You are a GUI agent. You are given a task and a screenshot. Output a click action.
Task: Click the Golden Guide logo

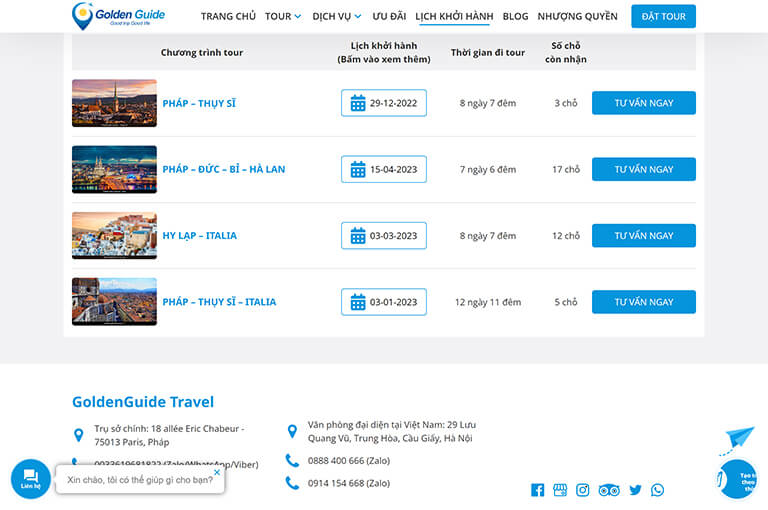pos(119,16)
